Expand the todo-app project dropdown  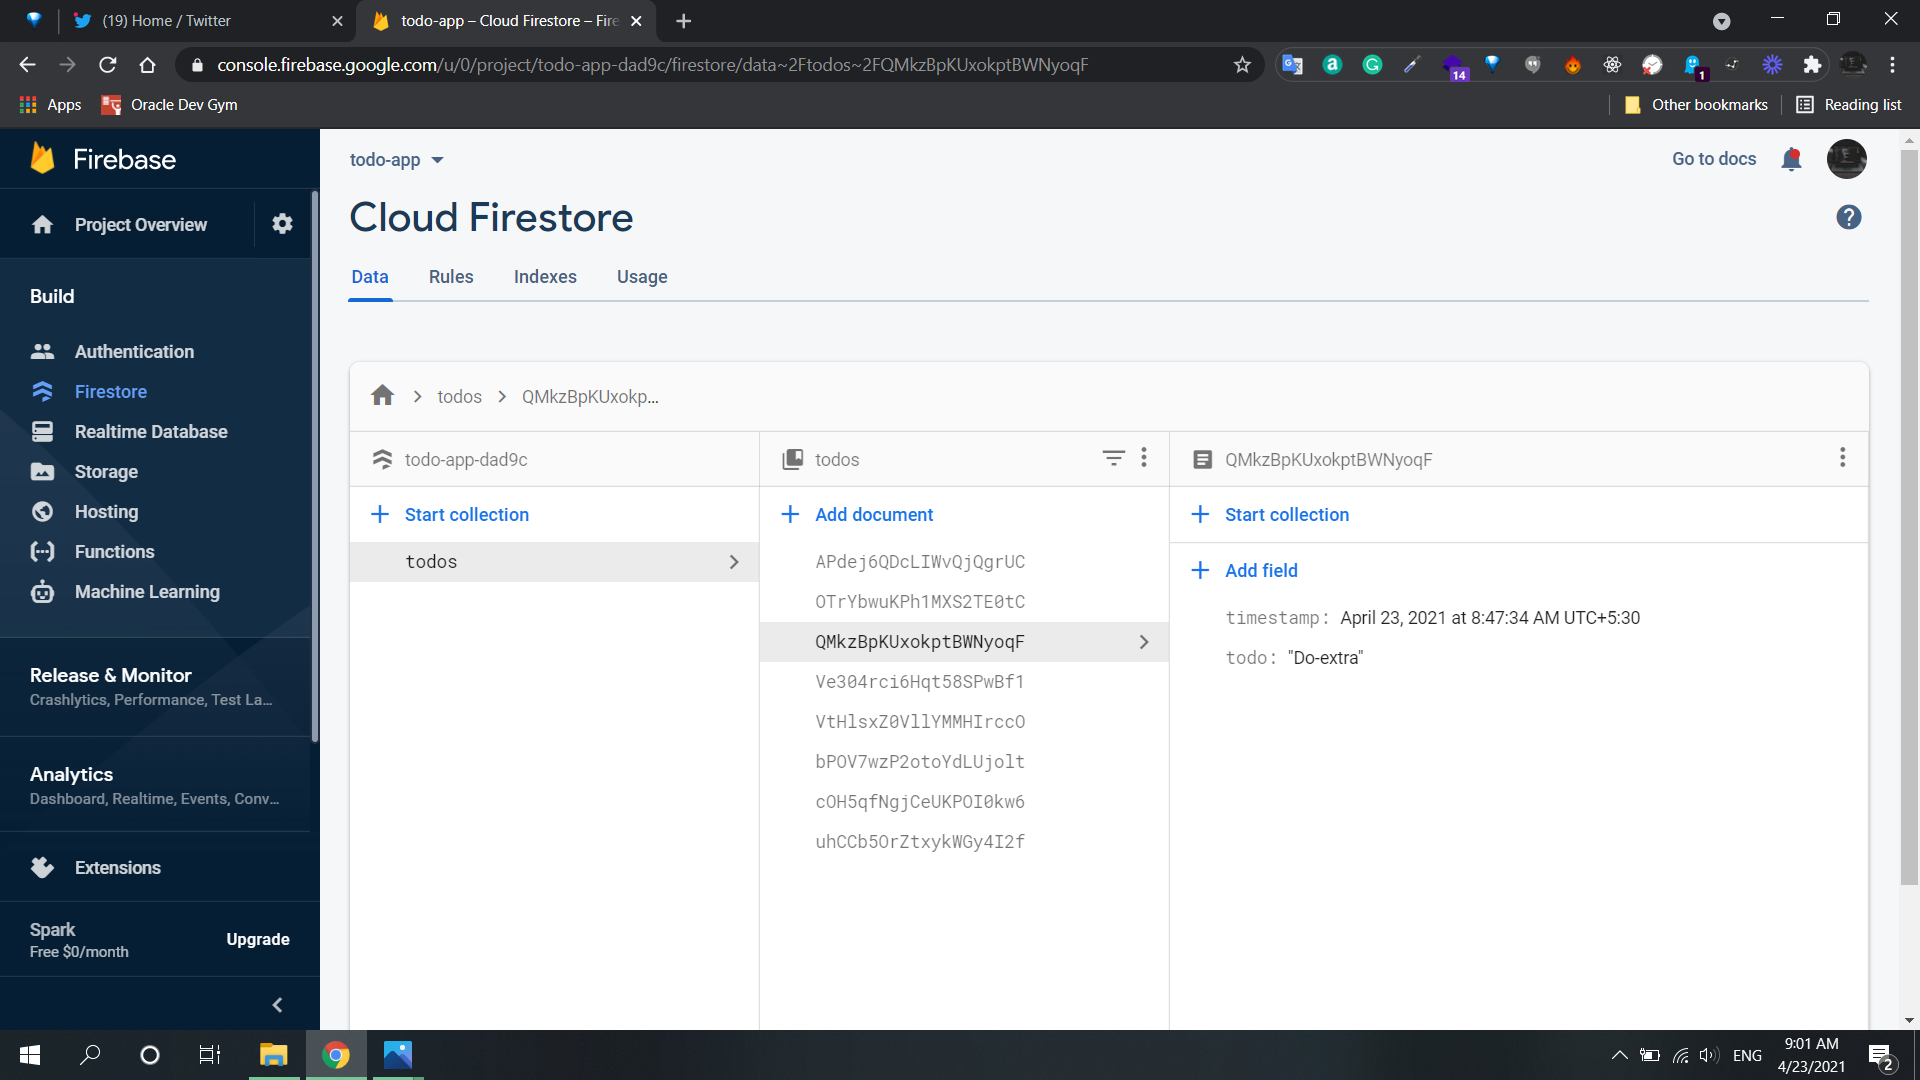pos(397,160)
